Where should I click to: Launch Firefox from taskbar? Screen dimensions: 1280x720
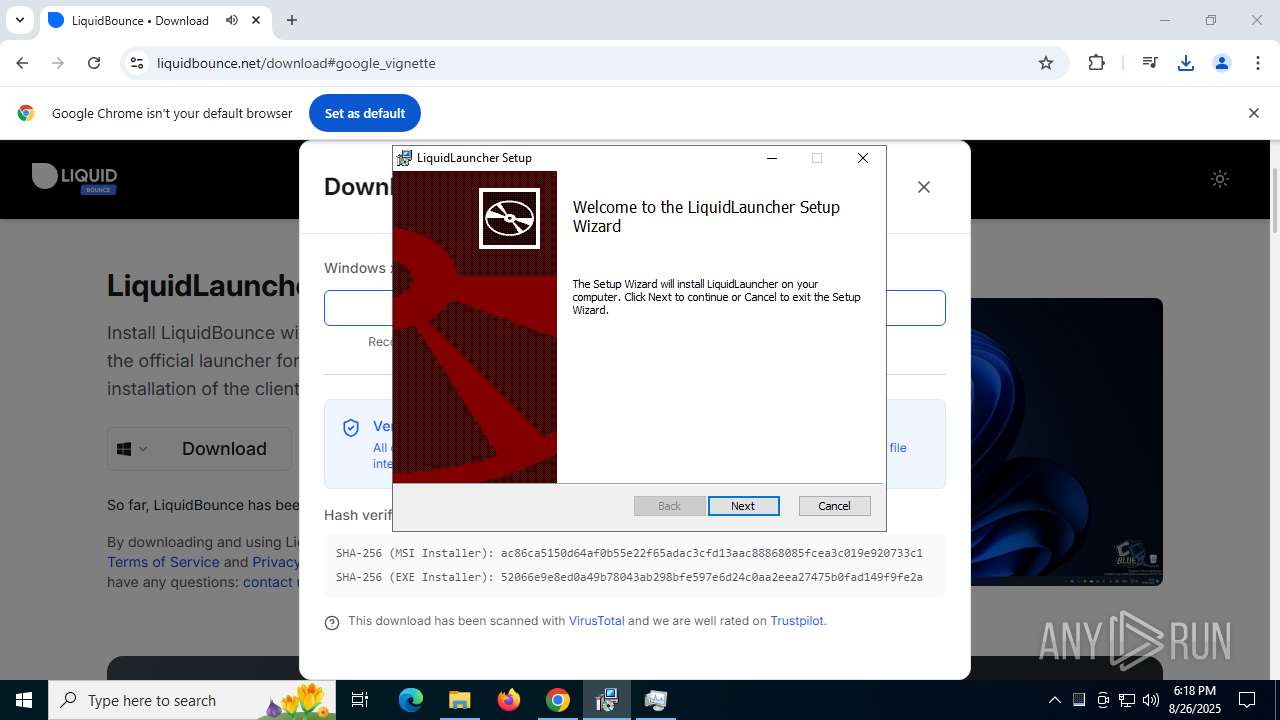pos(509,700)
